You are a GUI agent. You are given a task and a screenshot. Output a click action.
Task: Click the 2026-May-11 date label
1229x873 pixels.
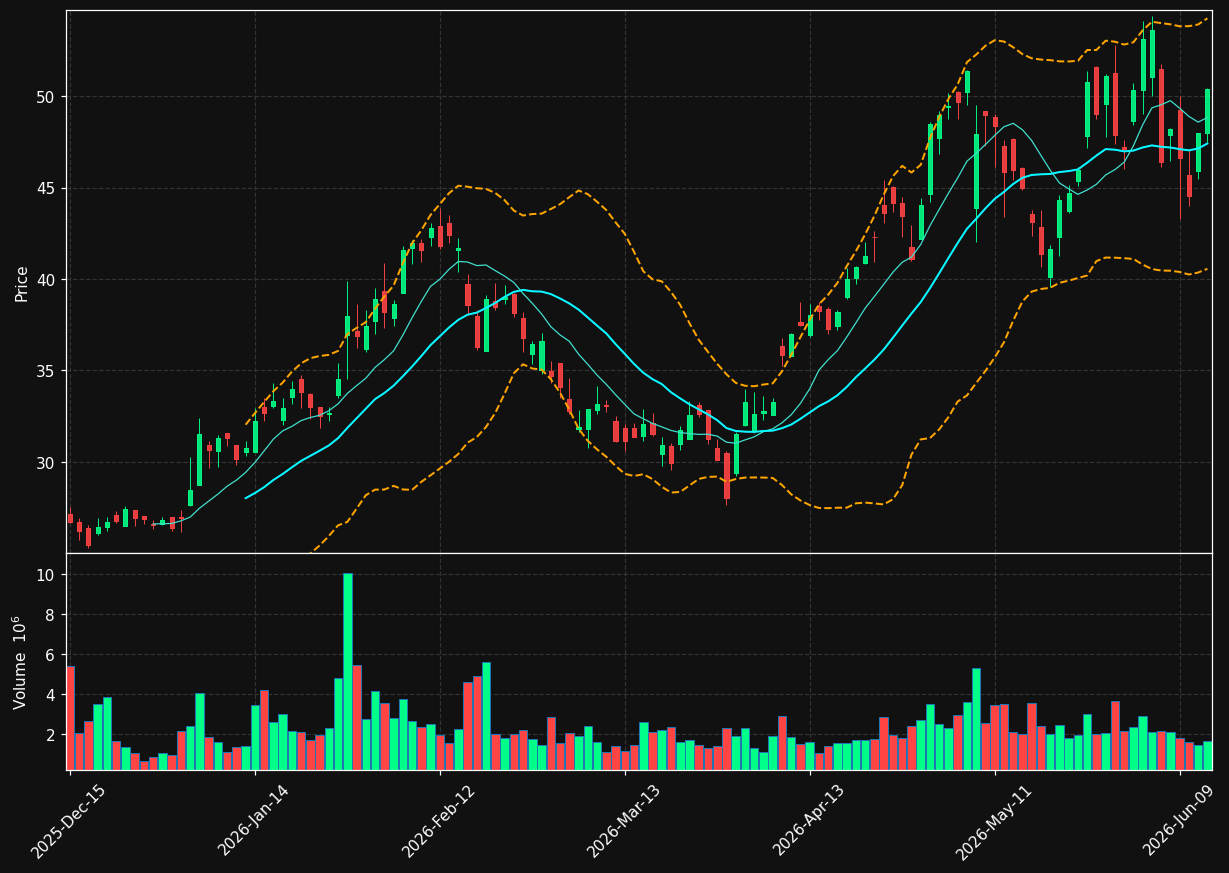[x=994, y=822]
